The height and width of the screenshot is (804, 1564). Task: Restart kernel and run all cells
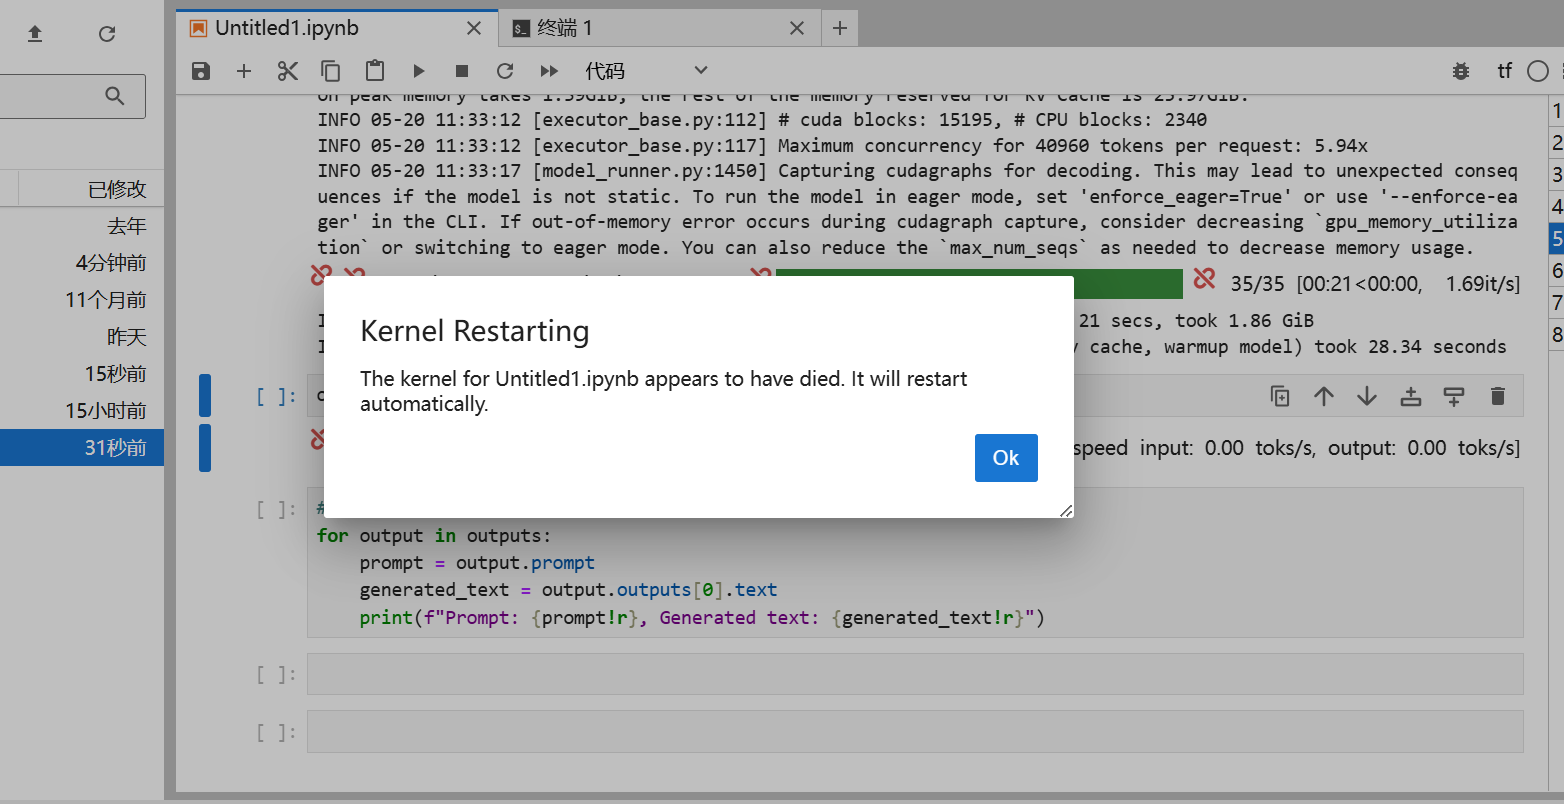point(549,71)
